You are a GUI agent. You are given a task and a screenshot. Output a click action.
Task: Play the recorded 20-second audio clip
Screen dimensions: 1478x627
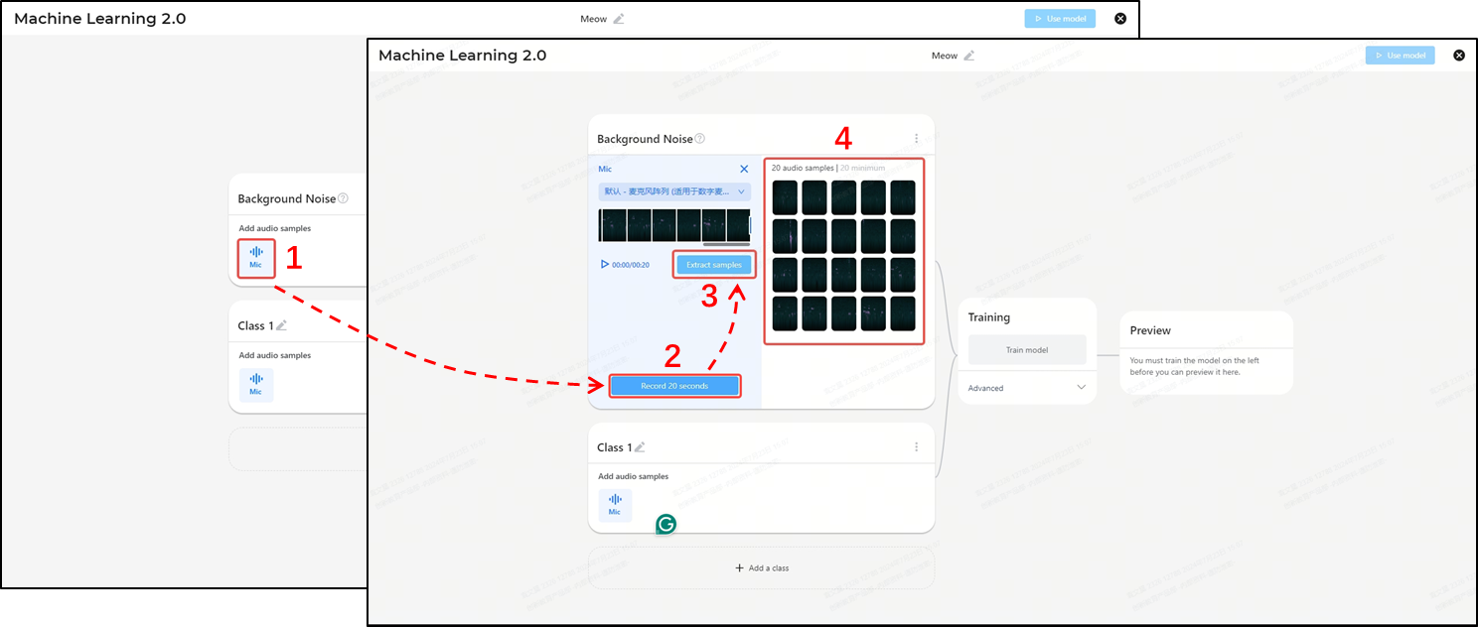pyautogui.click(x=604, y=265)
